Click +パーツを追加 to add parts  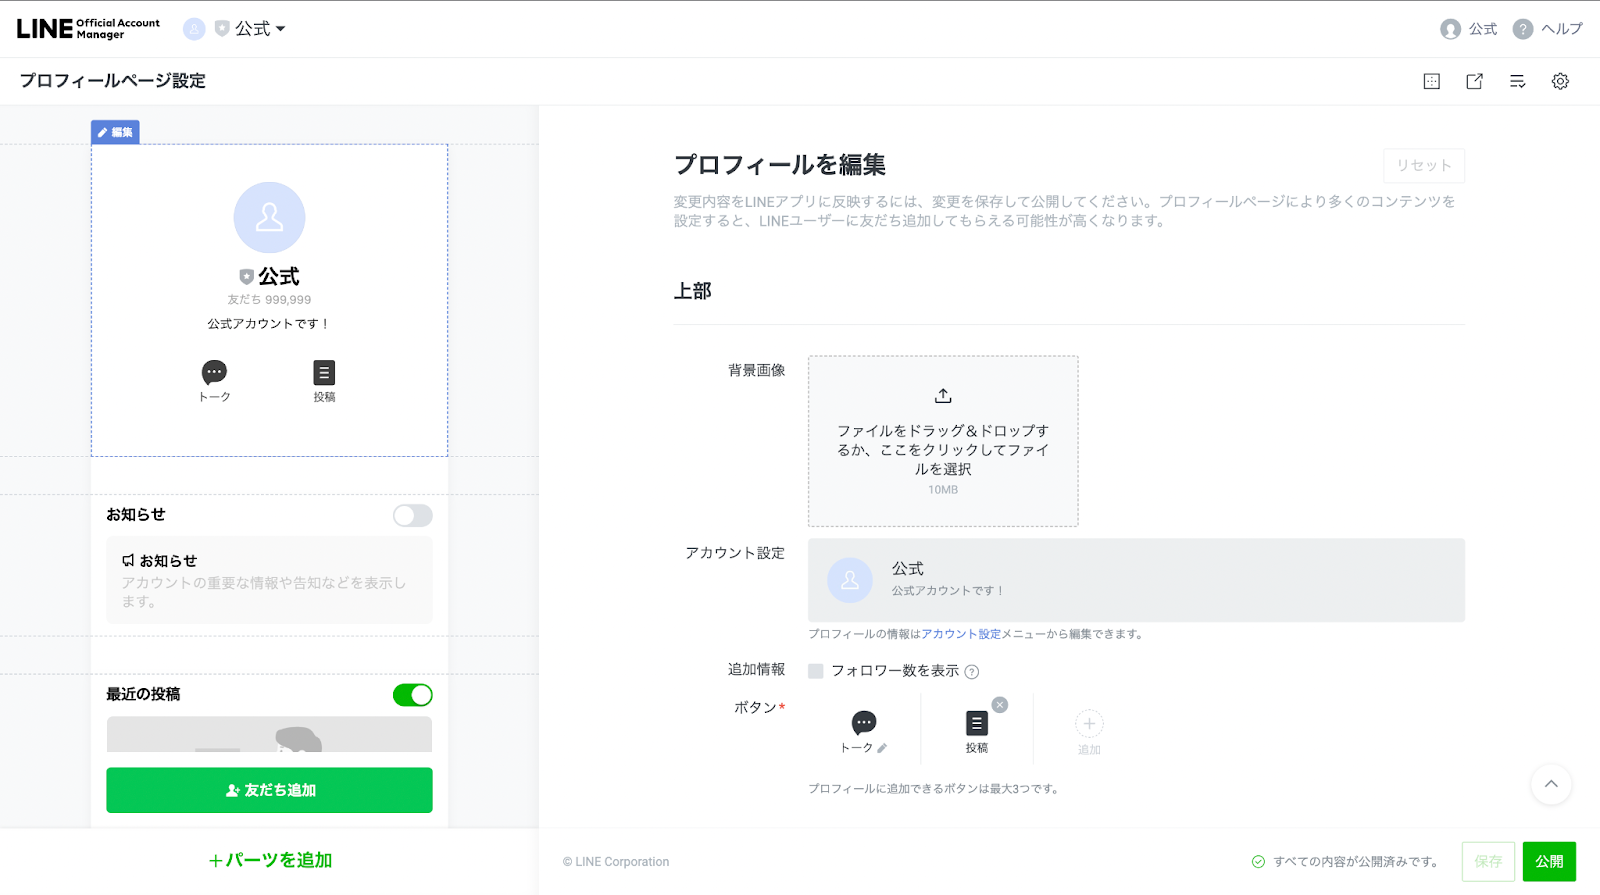click(x=270, y=860)
